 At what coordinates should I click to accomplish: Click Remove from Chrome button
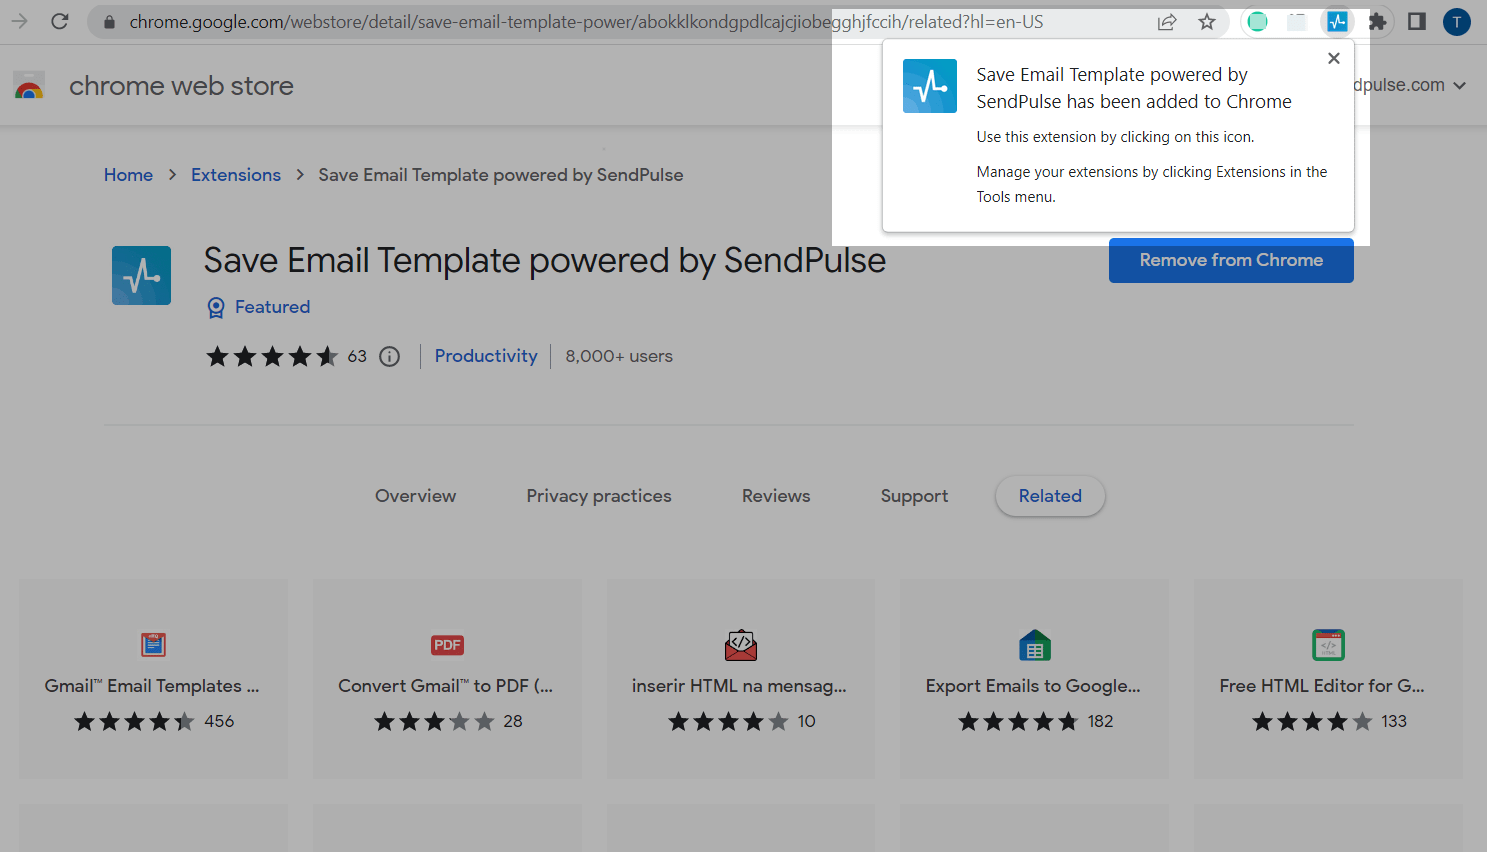click(x=1231, y=260)
